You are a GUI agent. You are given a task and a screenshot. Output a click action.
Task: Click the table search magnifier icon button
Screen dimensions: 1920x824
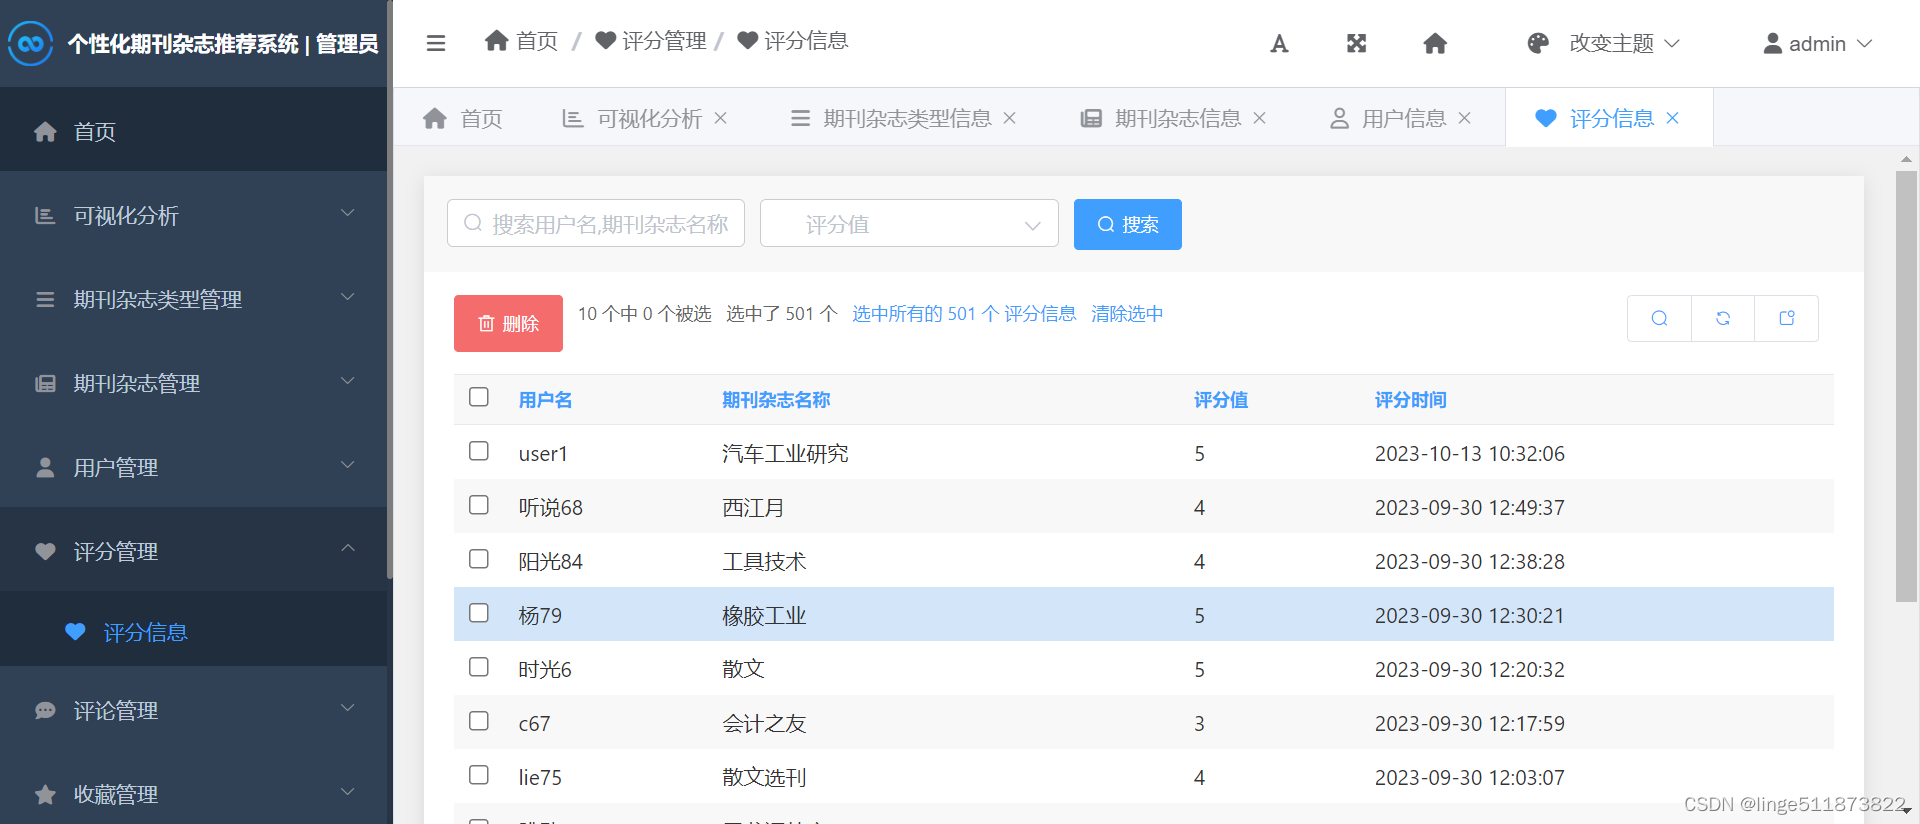click(x=1659, y=318)
